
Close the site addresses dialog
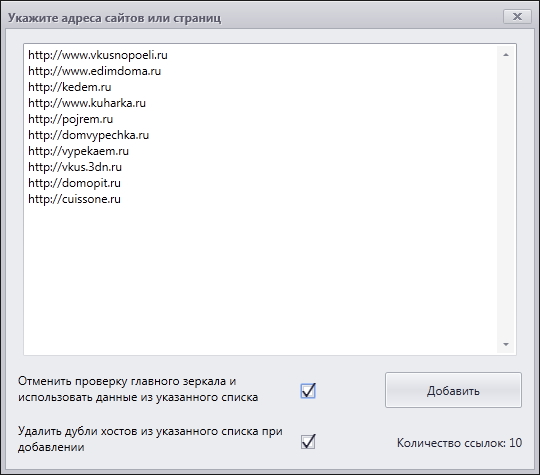tap(517, 17)
